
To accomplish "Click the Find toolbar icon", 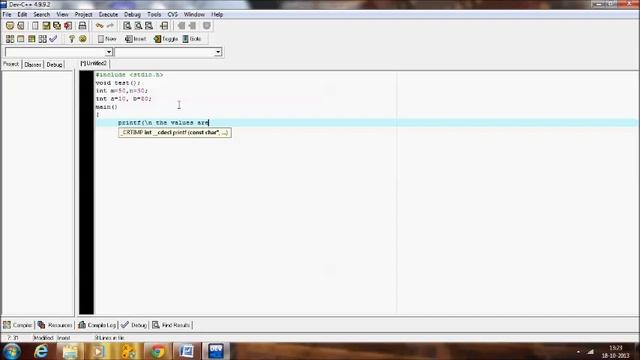I will click(127, 26).
